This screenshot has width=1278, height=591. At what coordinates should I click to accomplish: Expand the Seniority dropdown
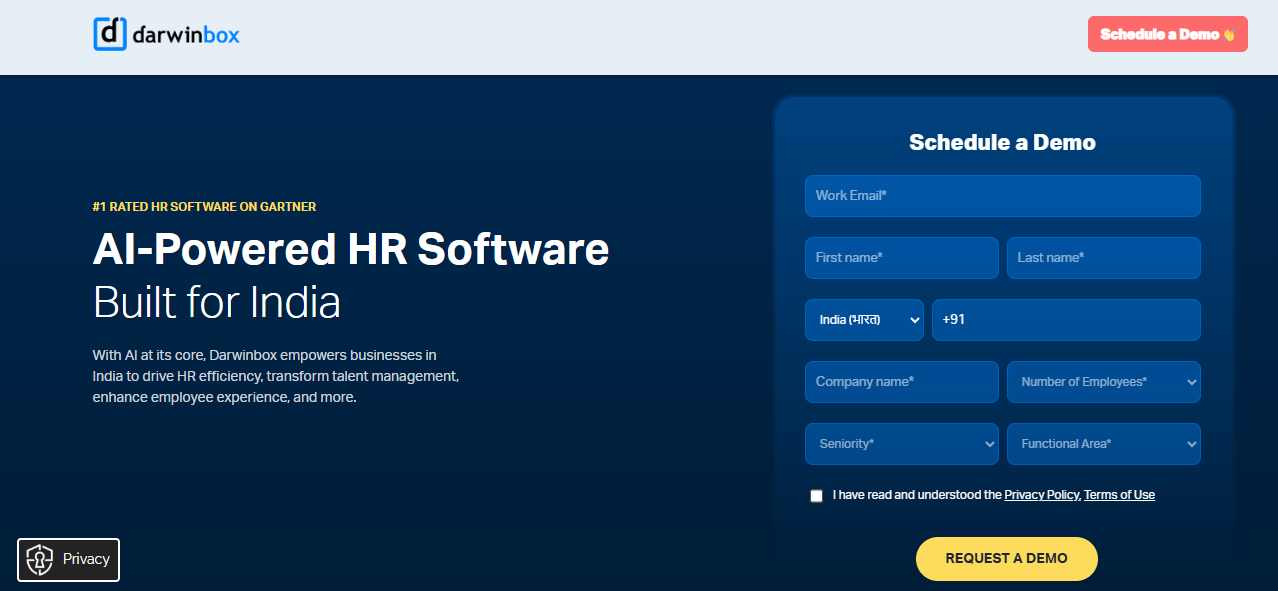pyautogui.click(x=901, y=444)
